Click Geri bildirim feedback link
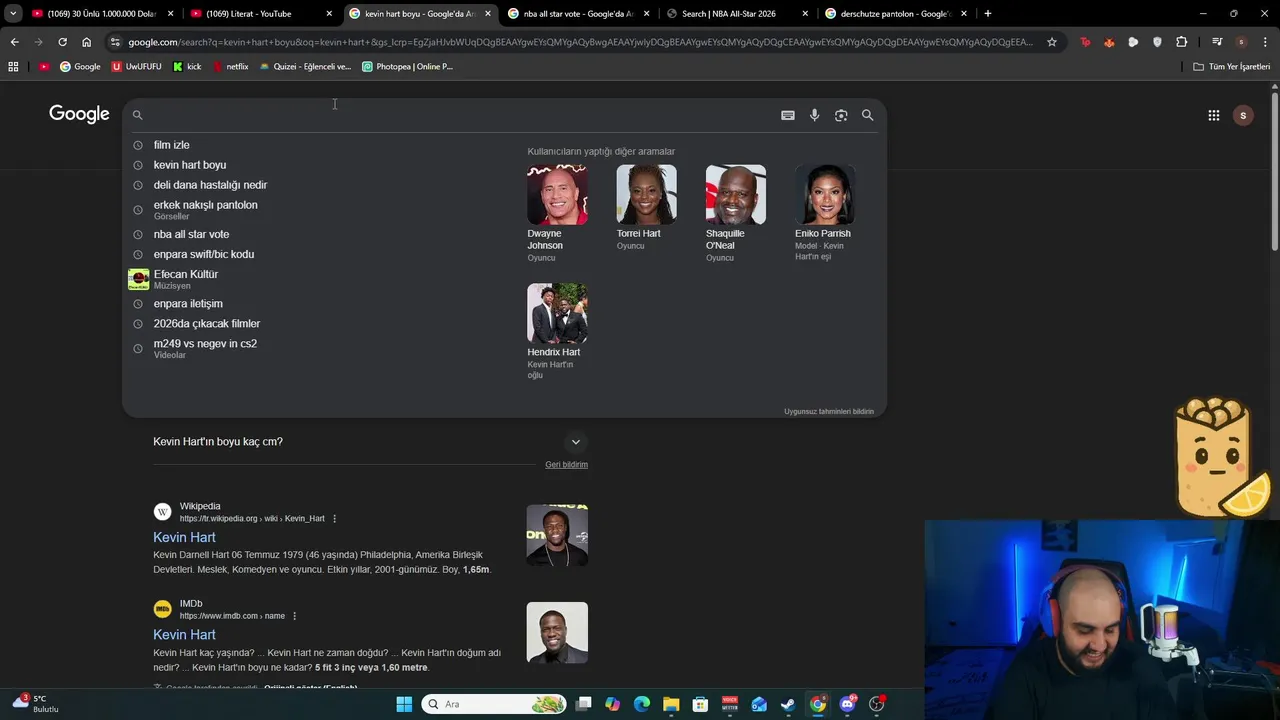 [566, 465]
